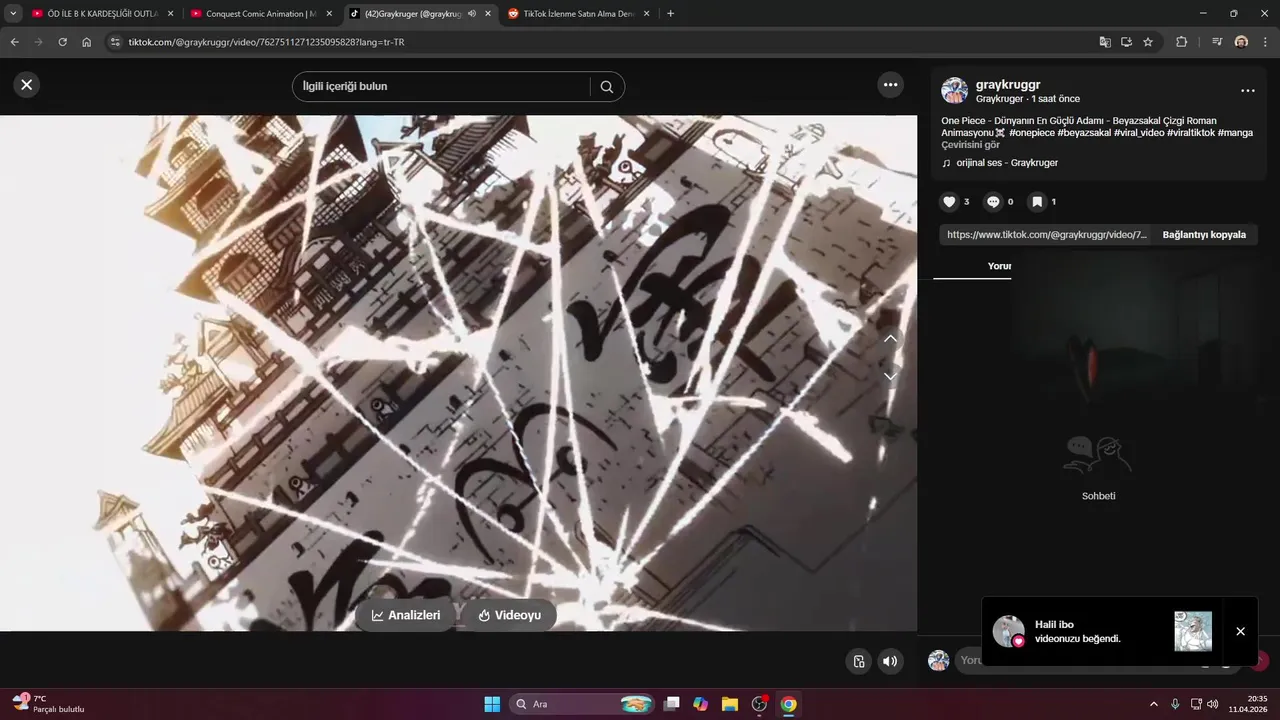Go back with the browser back arrow
The image size is (1280, 720).
click(14, 42)
